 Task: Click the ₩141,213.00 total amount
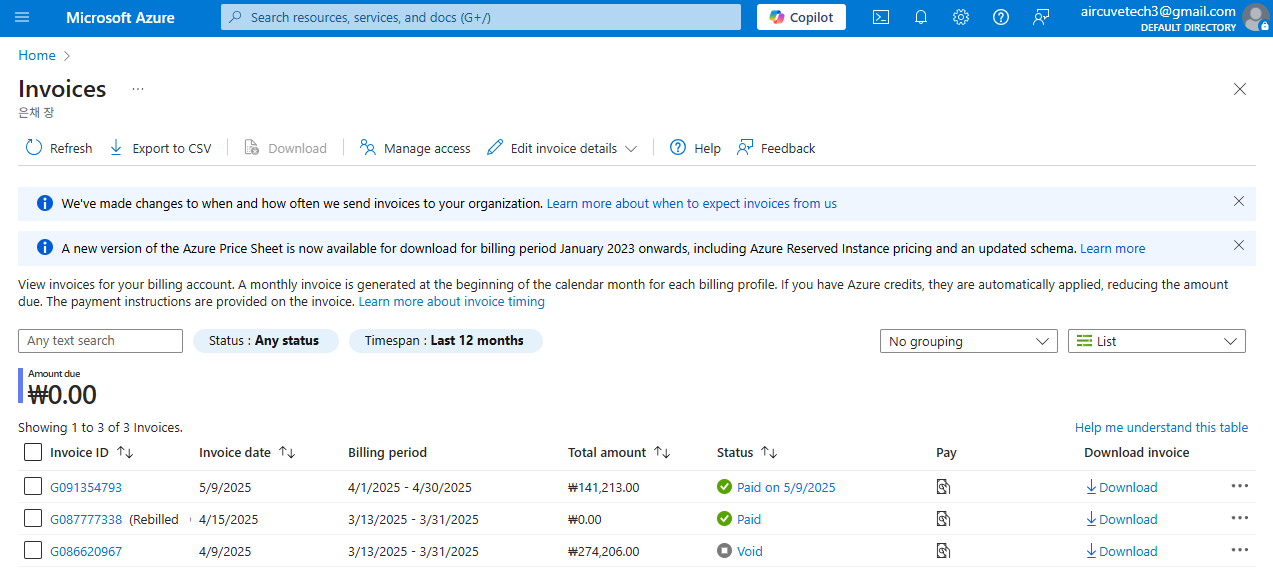603,488
